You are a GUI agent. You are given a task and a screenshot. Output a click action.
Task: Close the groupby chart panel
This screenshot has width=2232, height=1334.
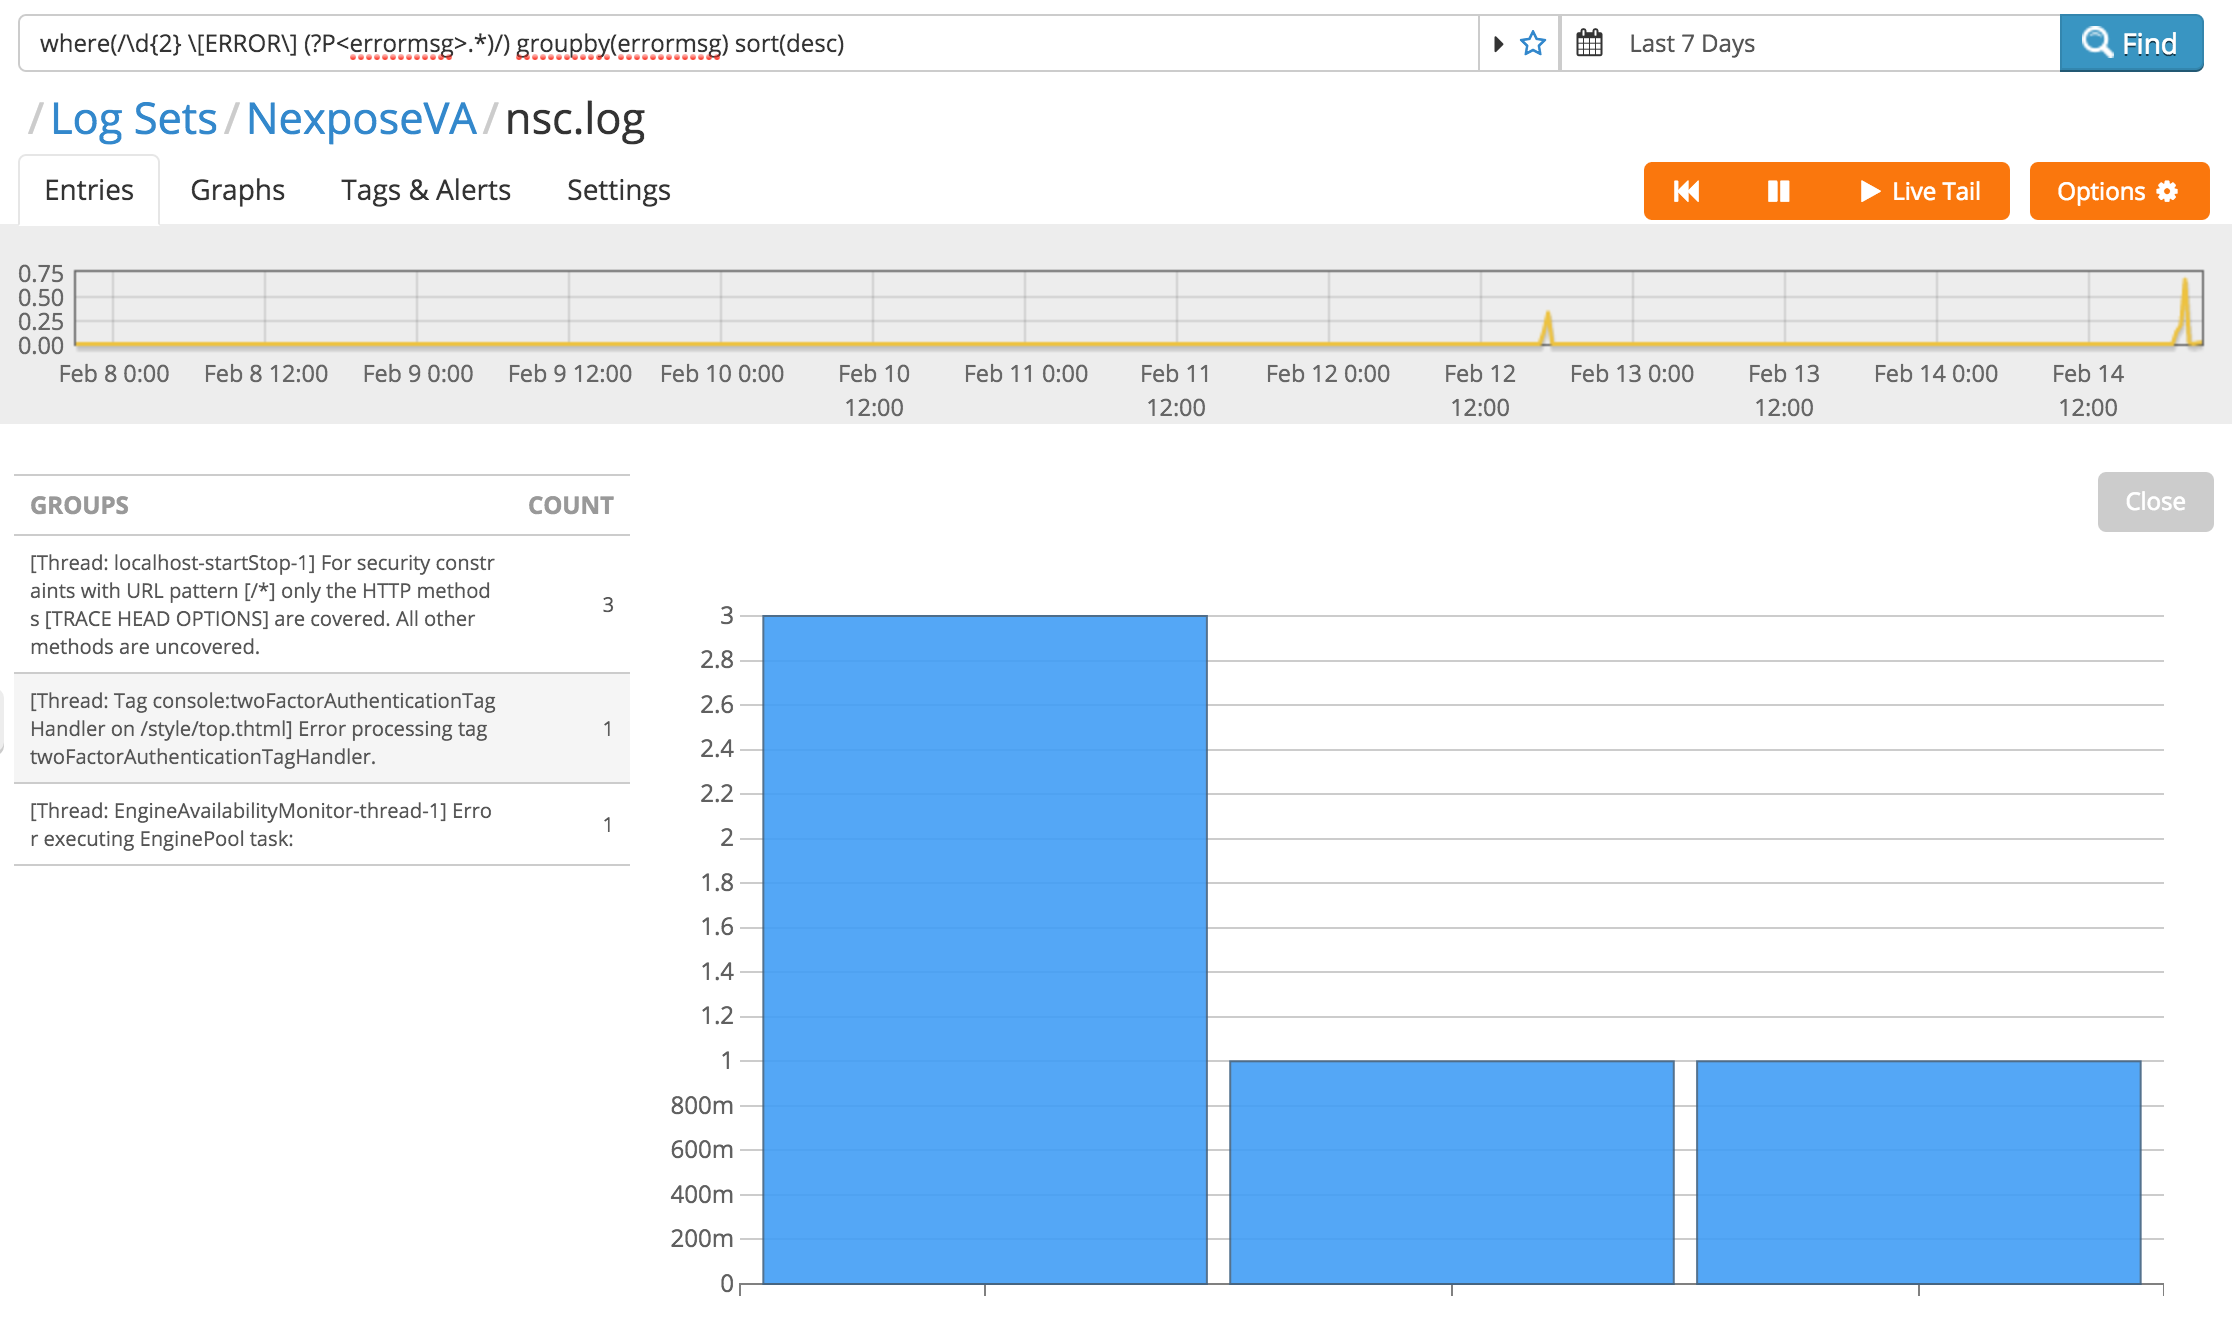tap(2154, 502)
